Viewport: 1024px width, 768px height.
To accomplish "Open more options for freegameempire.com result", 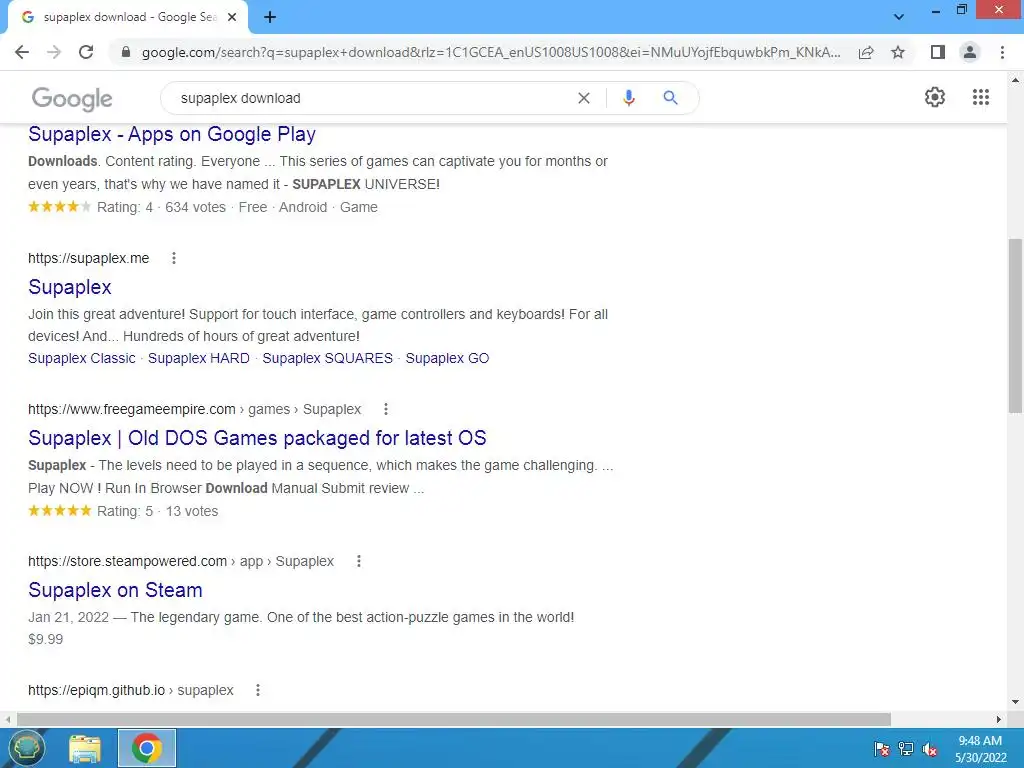I will [x=386, y=409].
